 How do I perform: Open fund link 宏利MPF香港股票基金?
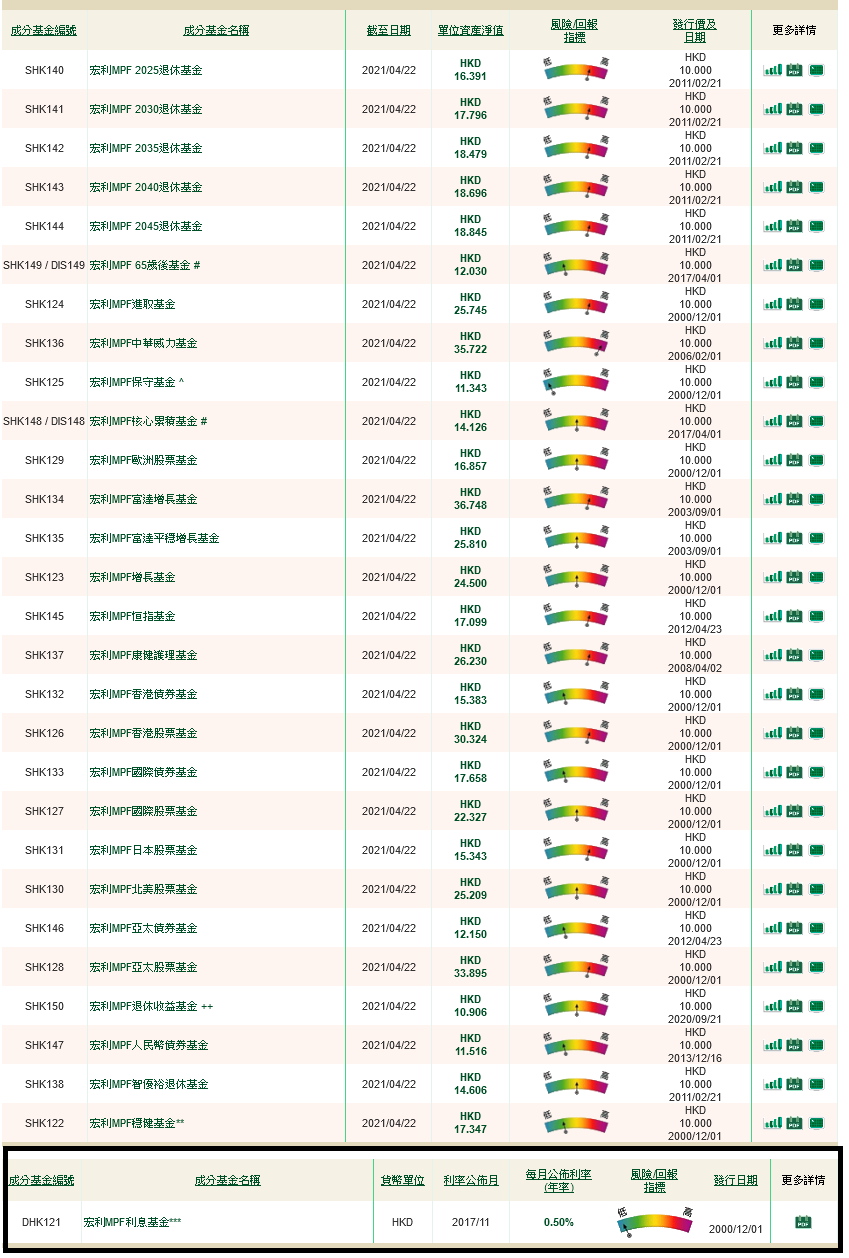click(143, 733)
